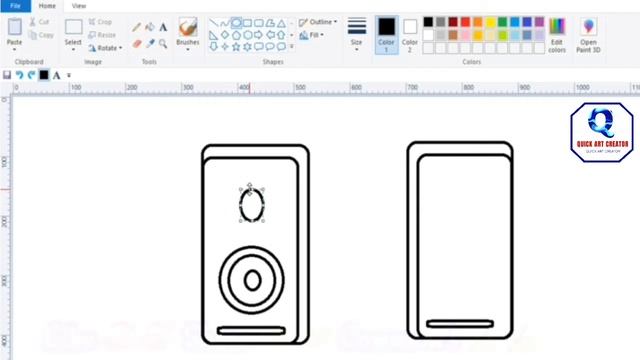Choose the Hexagon shape
640x360 pixels.
point(247,35)
